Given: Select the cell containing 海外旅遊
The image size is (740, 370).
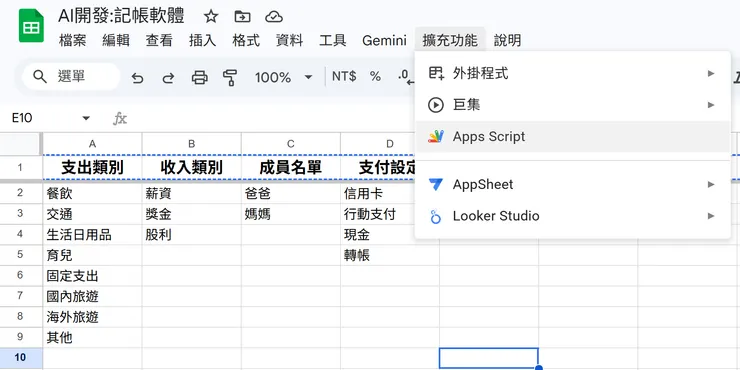Looking at the screenshot, I should [x=92, y=317].
